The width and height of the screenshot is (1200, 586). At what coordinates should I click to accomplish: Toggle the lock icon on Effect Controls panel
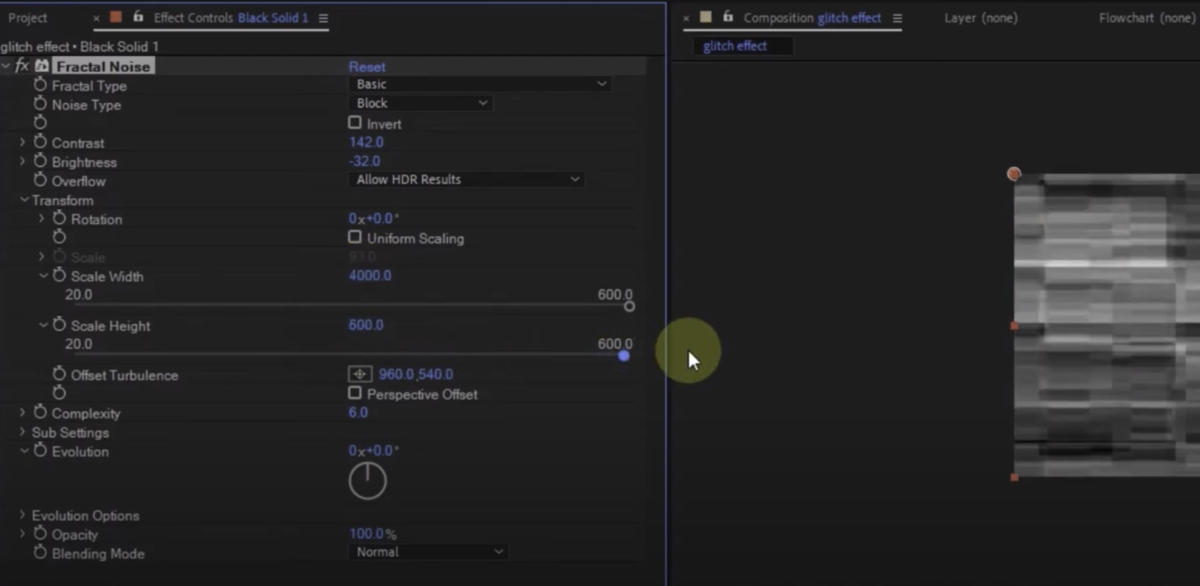coord(138,17)
